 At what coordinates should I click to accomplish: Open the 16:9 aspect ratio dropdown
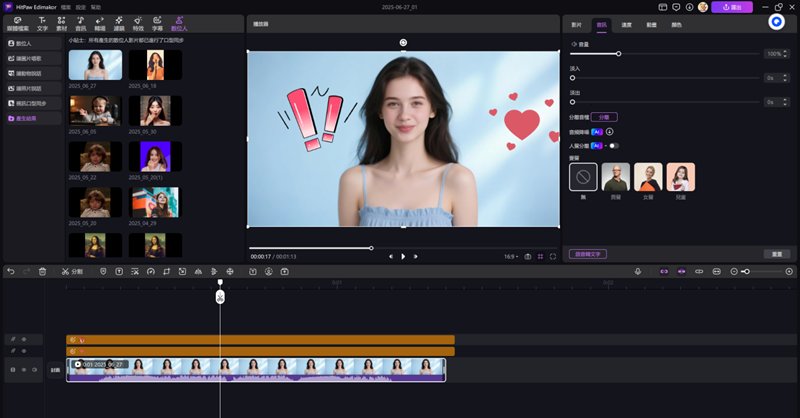(510, 256)
